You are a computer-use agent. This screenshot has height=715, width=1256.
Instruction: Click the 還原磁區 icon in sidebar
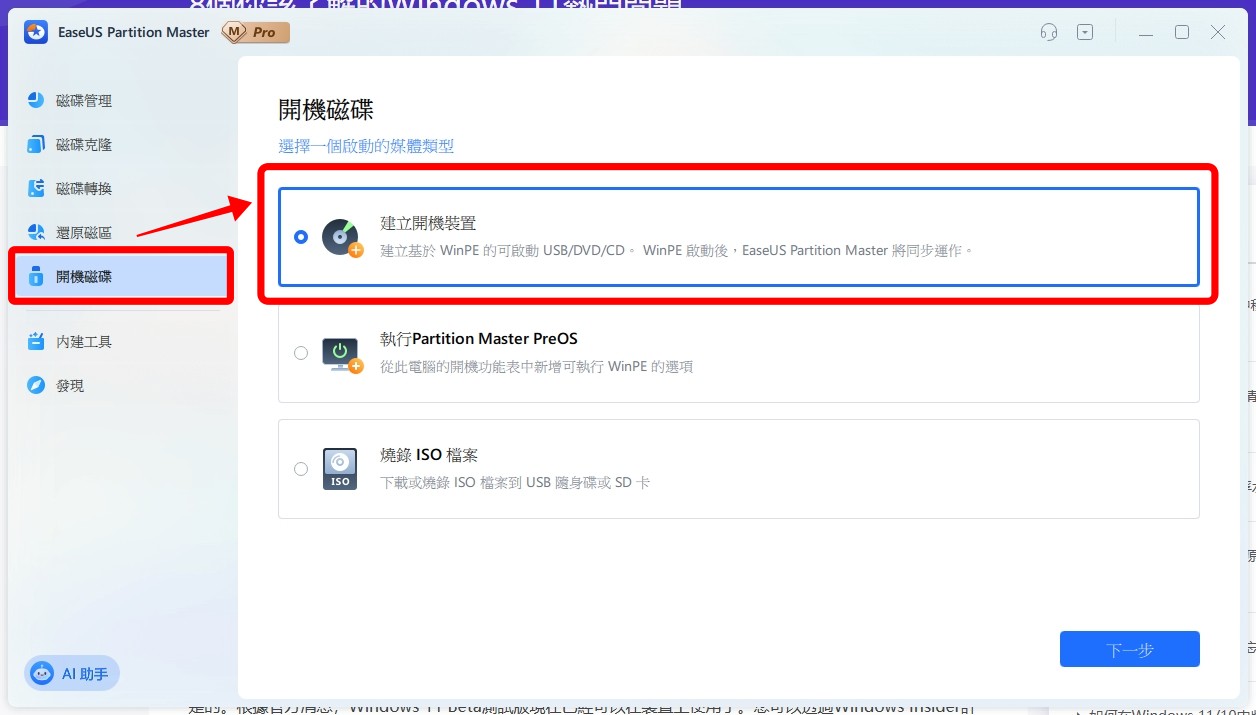tap(36, 233)
